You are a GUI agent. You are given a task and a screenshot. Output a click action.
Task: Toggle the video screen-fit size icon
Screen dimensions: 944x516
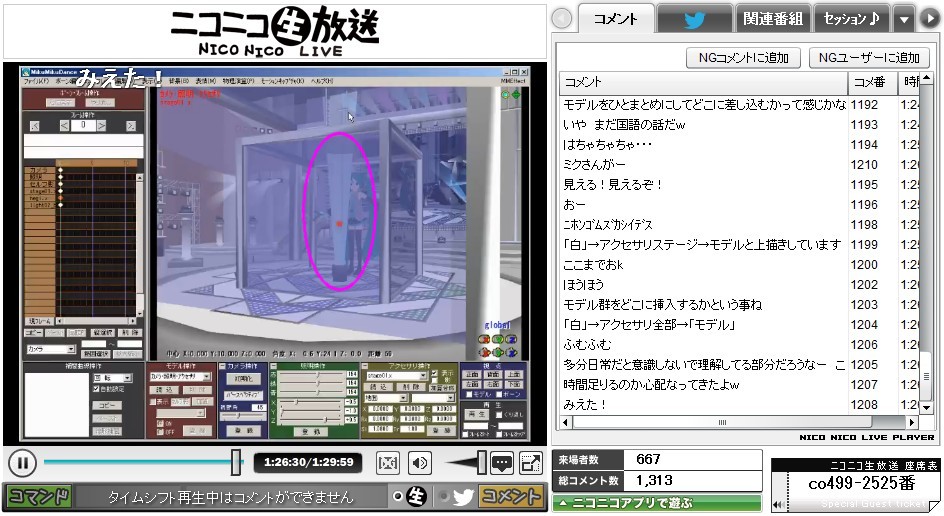pyautogui.click(x=388, y=462)
